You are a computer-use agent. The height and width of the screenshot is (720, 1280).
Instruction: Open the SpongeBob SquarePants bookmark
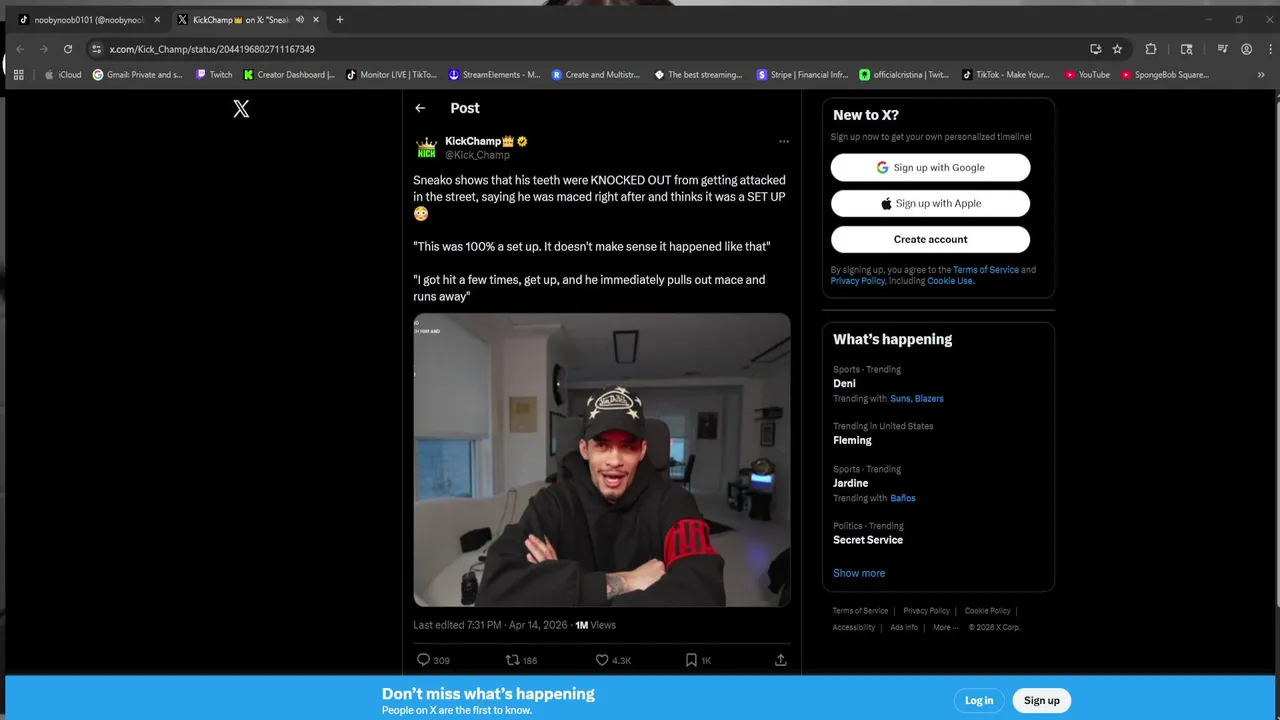click(1166, 75)
